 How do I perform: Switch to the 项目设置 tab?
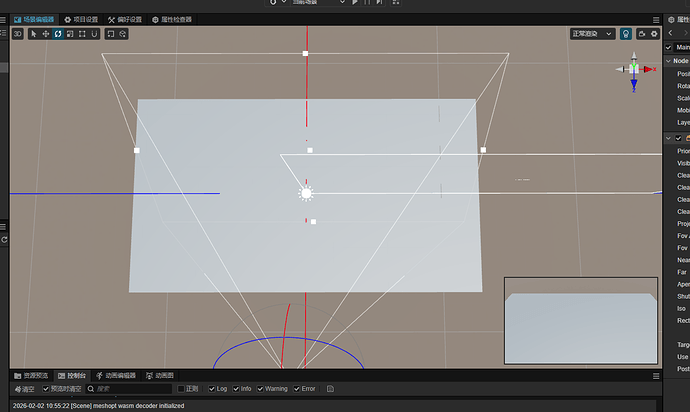[81, 19]
